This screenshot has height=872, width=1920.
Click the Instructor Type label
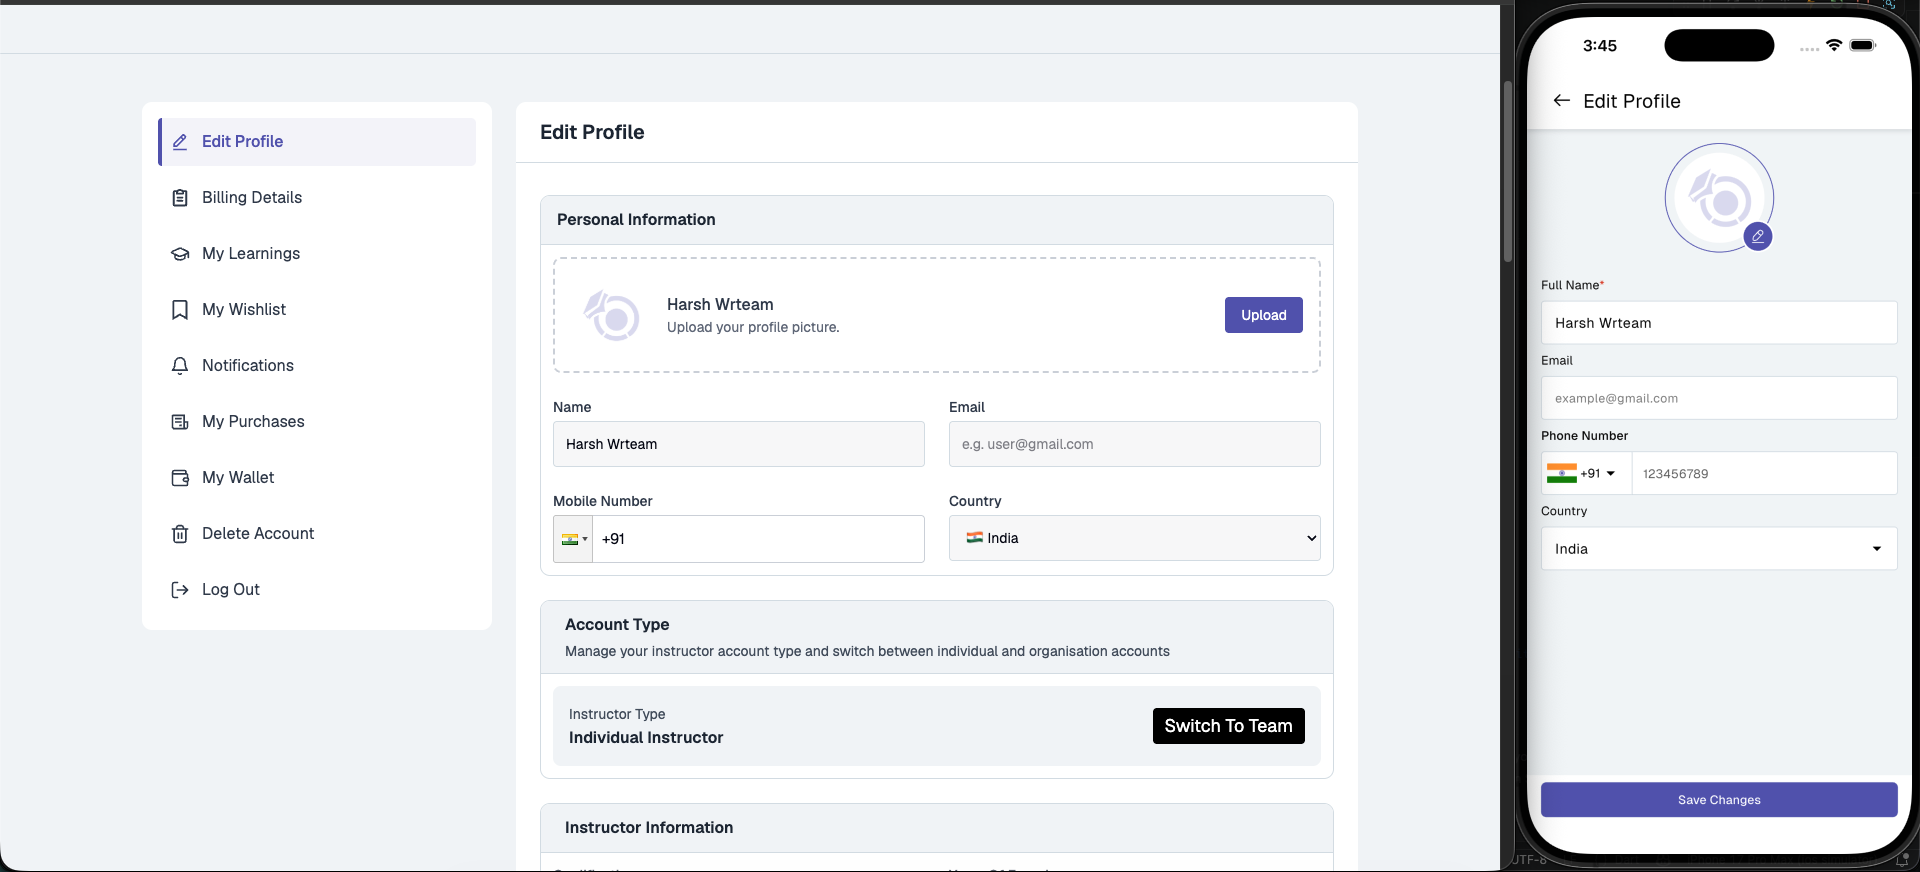click(x=617, y=714)
